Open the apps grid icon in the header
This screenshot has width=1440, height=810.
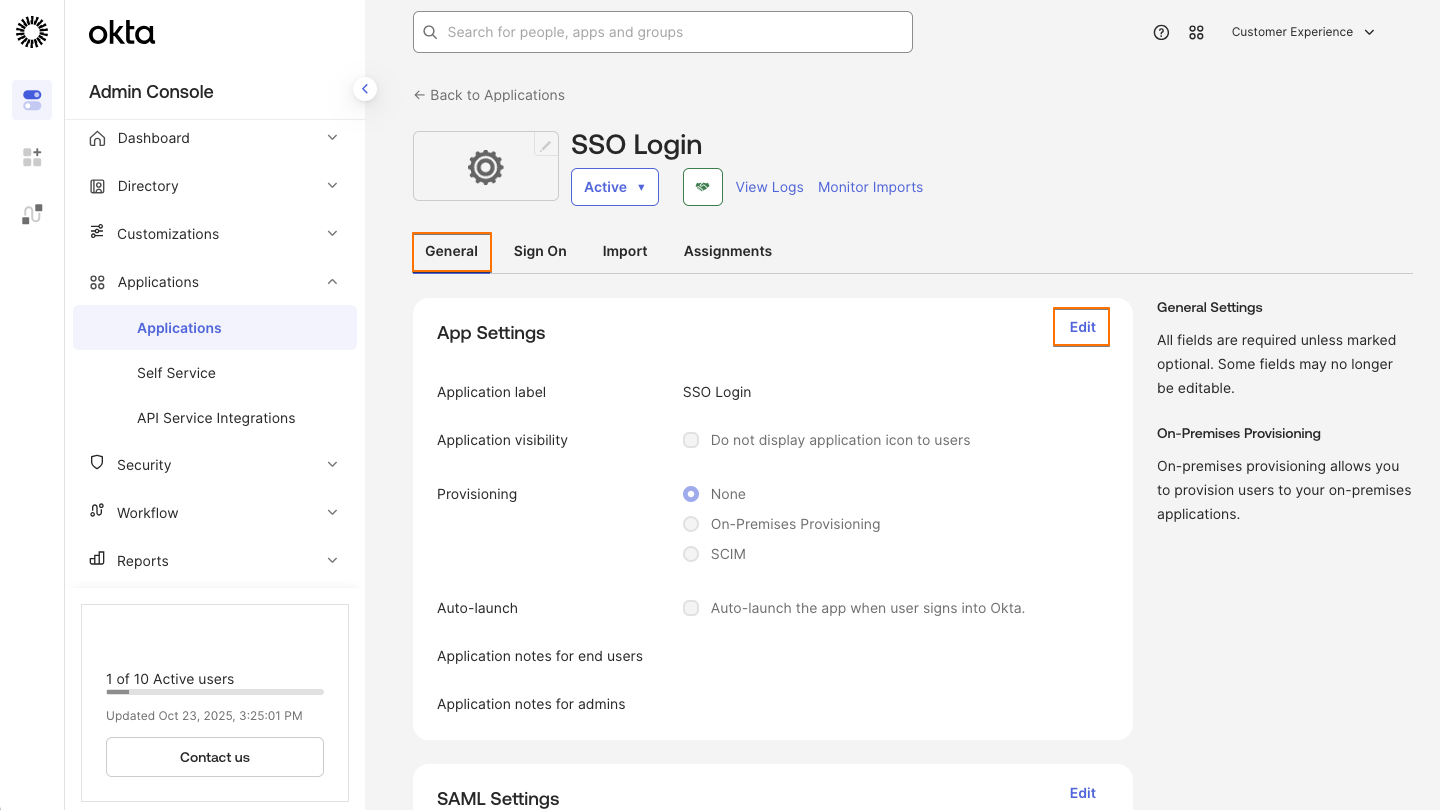(1196, 32)
